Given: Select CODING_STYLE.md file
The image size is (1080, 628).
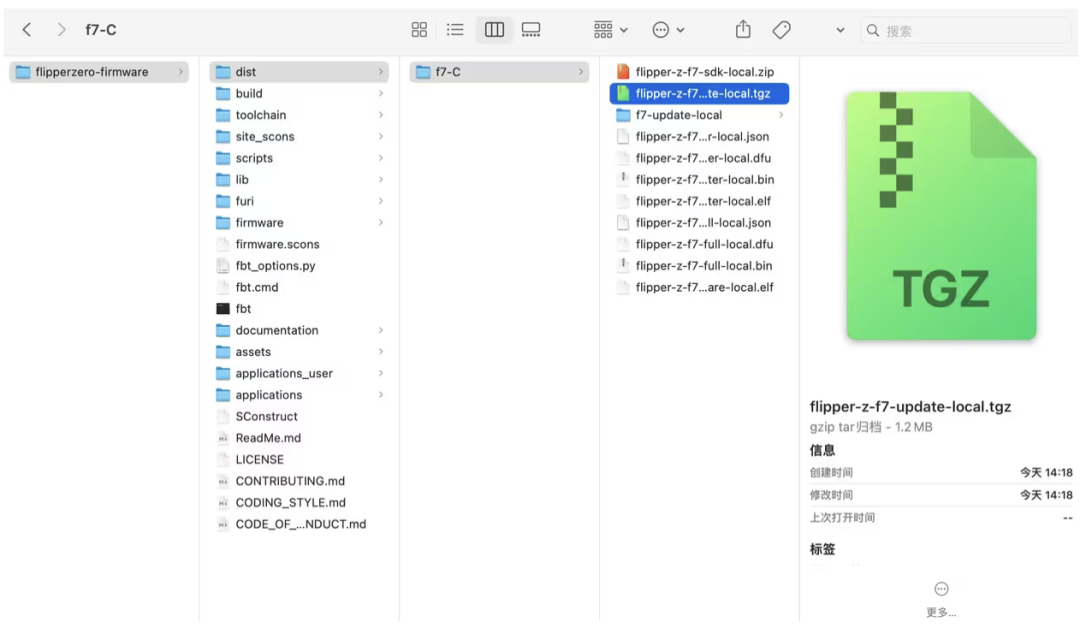Looking at the screenshot, I should [298, 503].
